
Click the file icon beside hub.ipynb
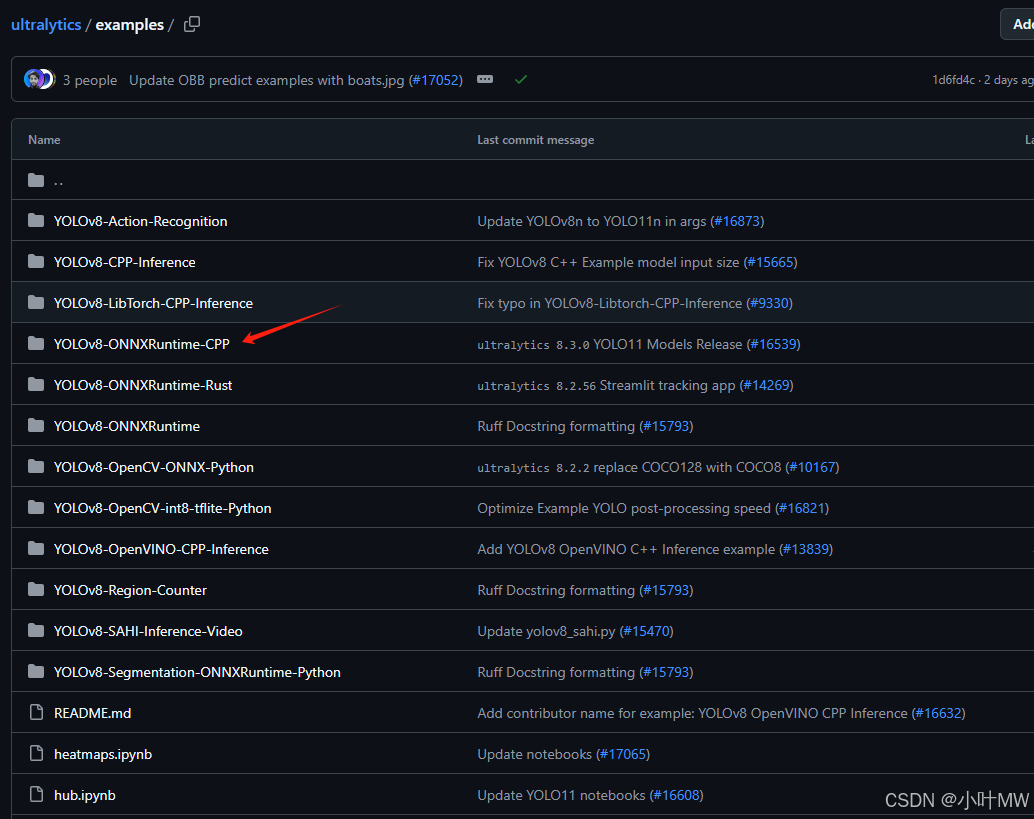point(34,794)
